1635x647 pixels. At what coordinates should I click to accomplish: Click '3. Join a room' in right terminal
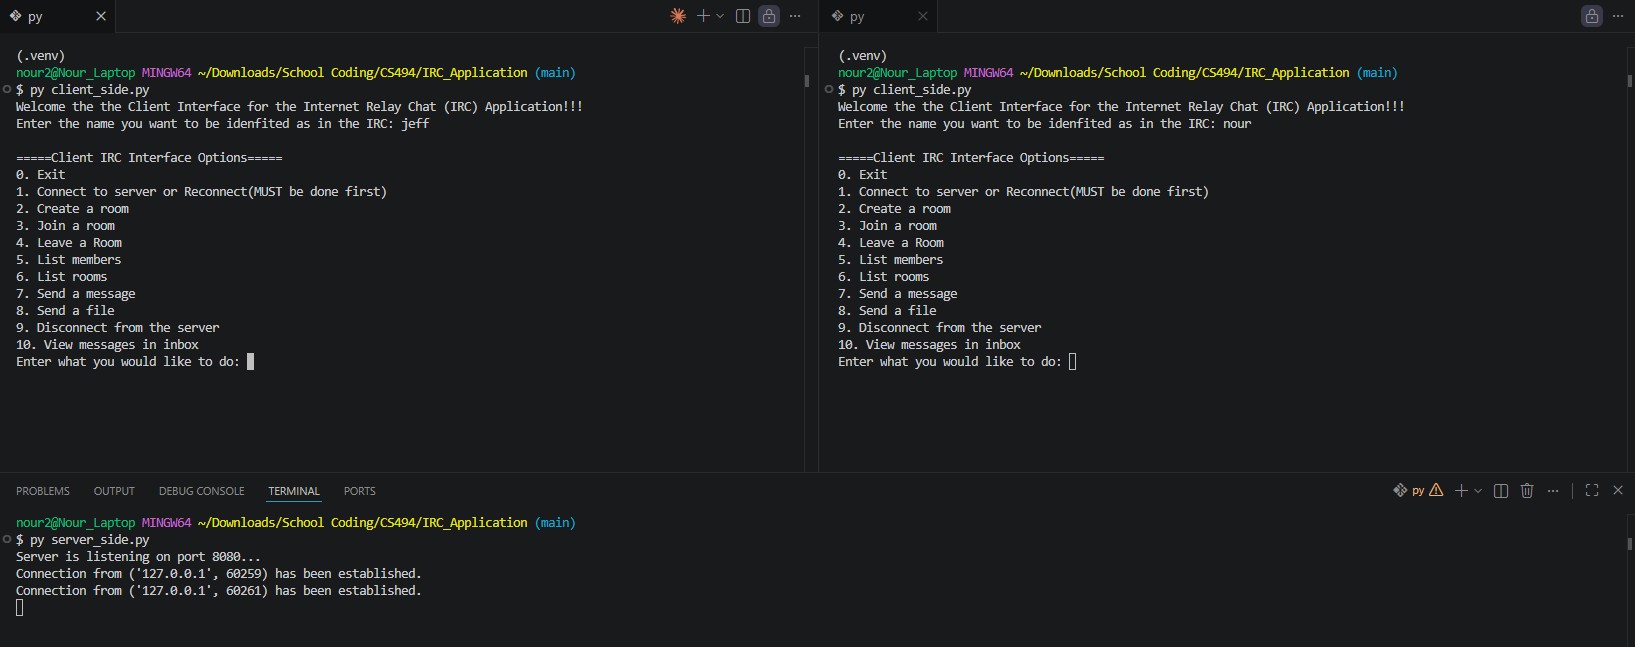pos(887,226)
